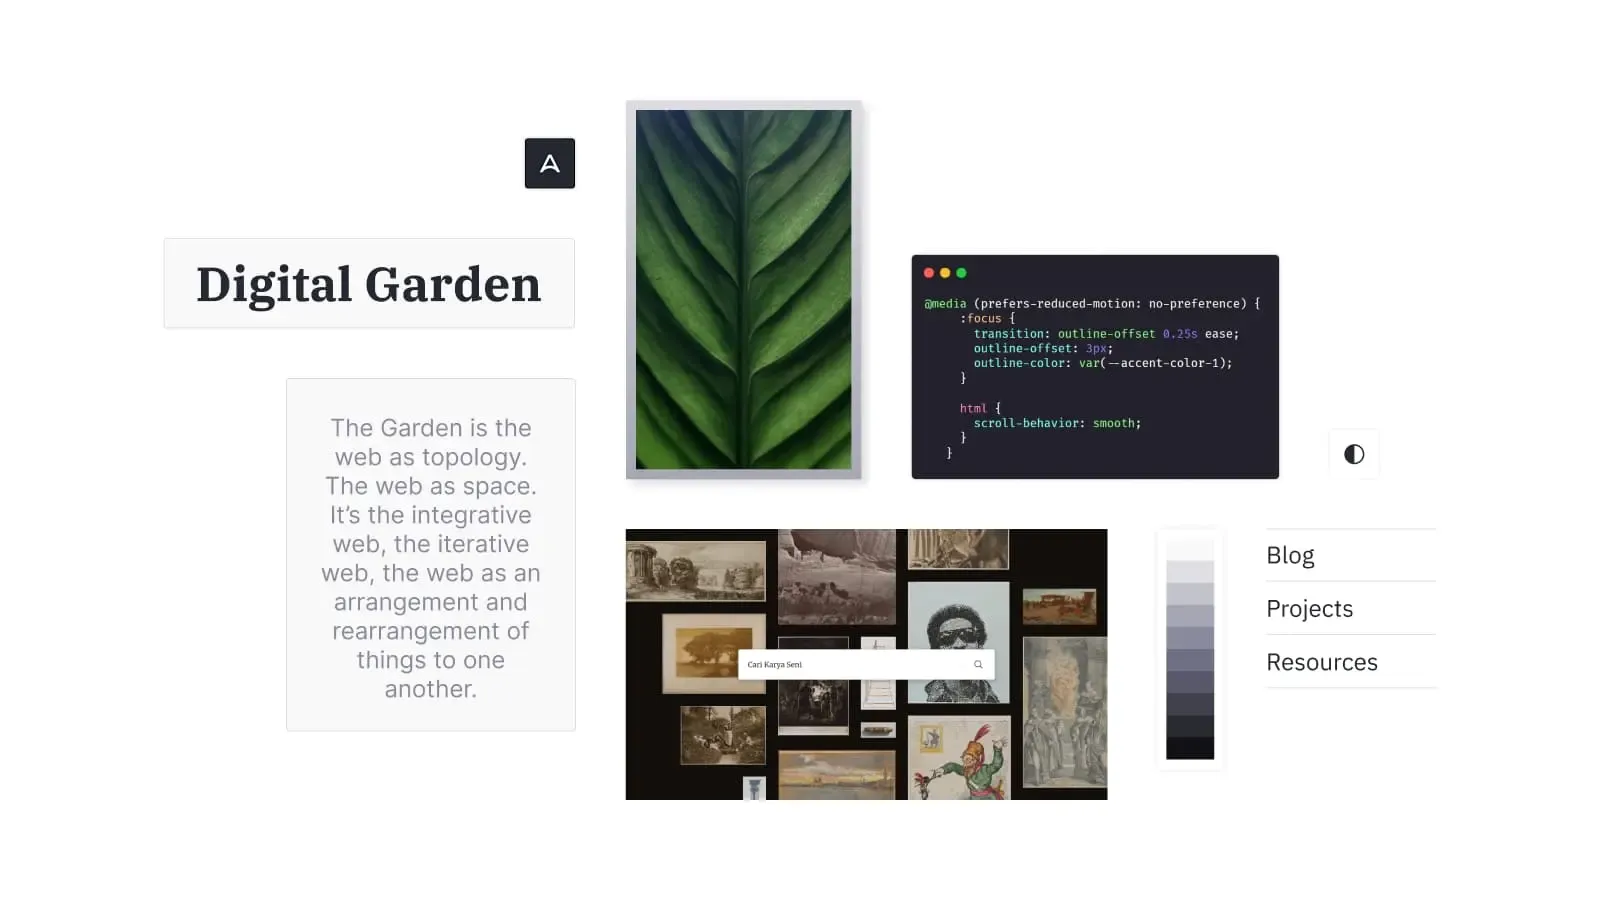
Task: Click the magnifying glass search icon
Action: [x=978, y=664]
